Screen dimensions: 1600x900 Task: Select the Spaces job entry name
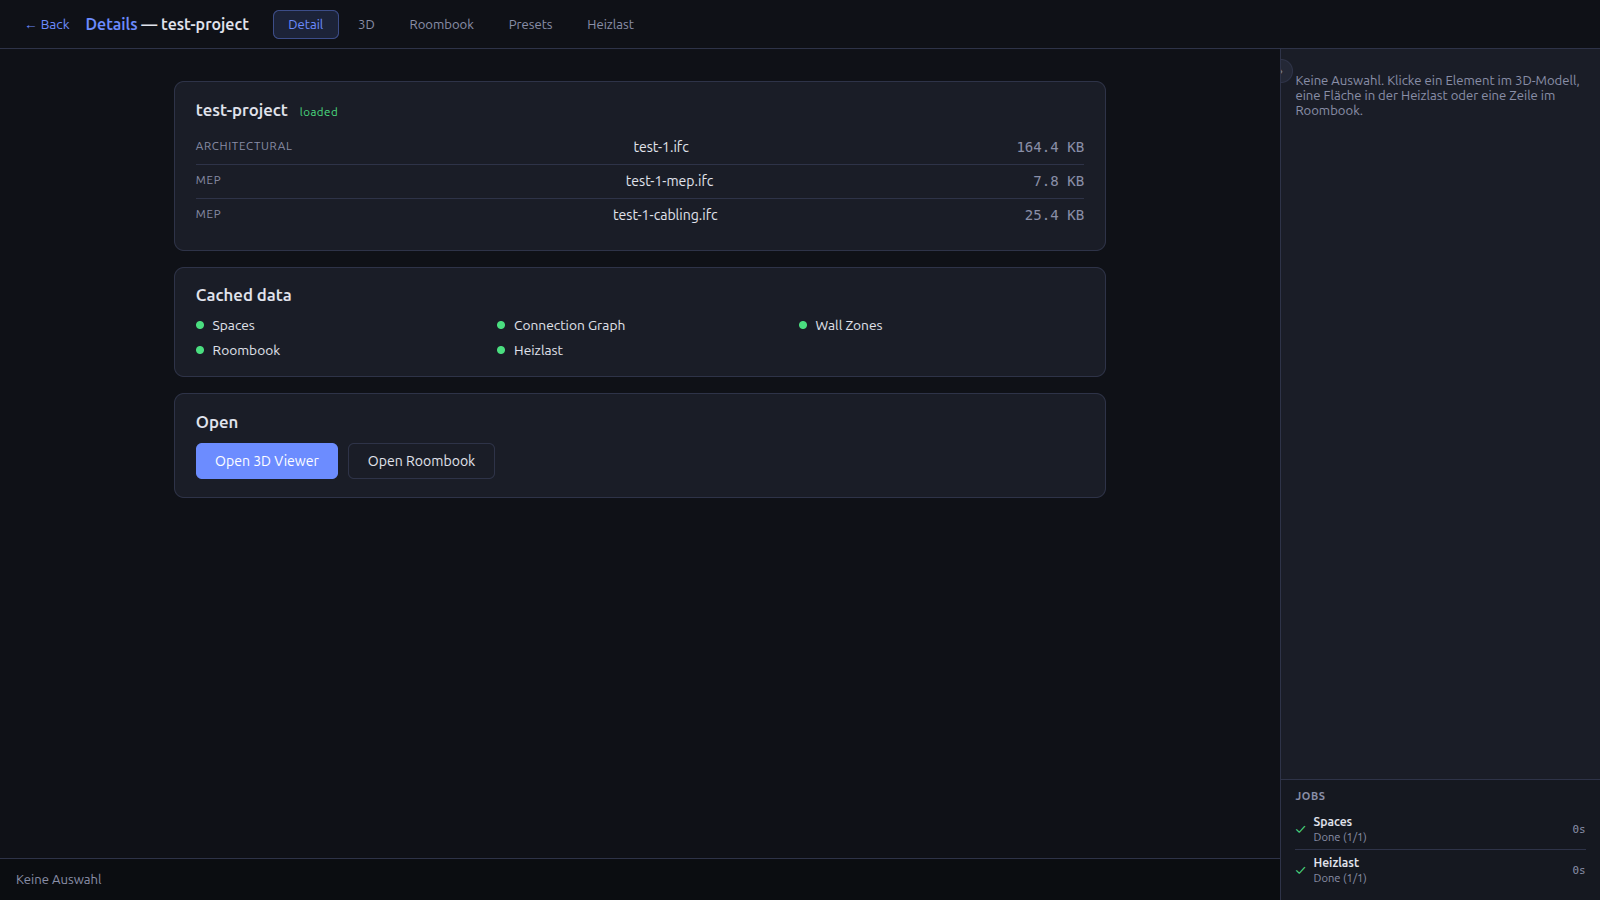pyautogui.click(x=1332, y=822)
